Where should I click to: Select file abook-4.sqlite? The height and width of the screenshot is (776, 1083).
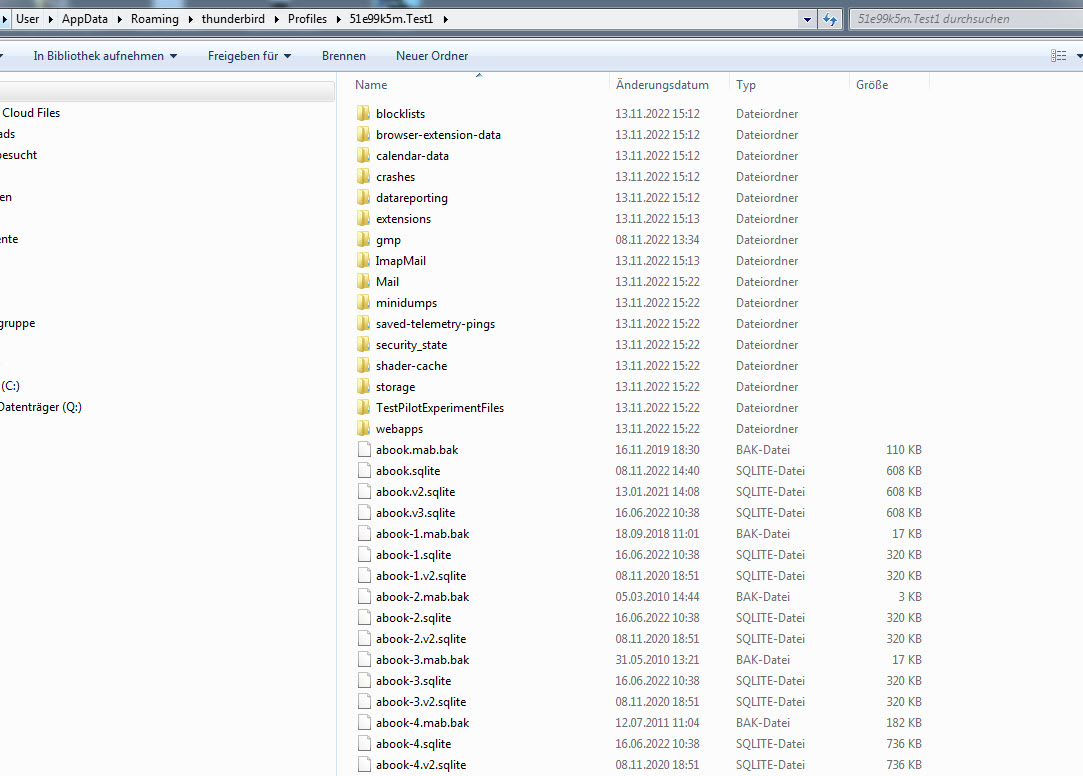click(x=413, y=744)
